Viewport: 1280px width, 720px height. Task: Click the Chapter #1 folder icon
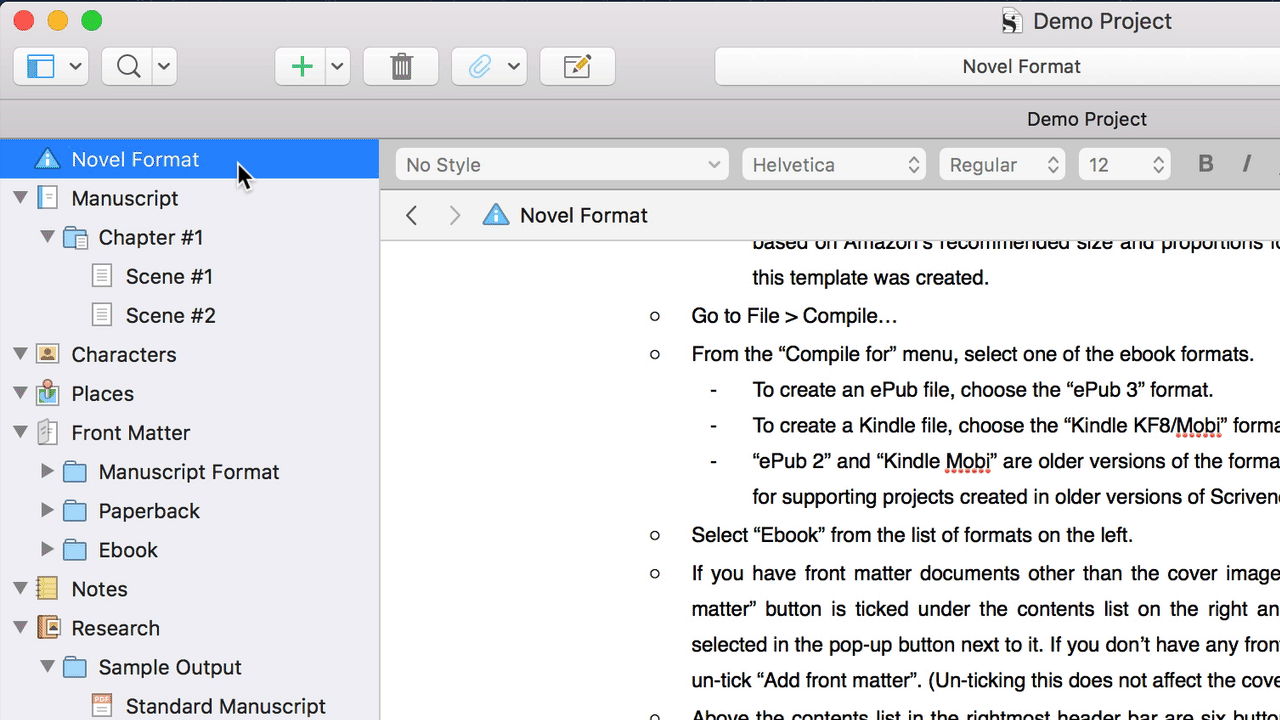coord(75,237)
